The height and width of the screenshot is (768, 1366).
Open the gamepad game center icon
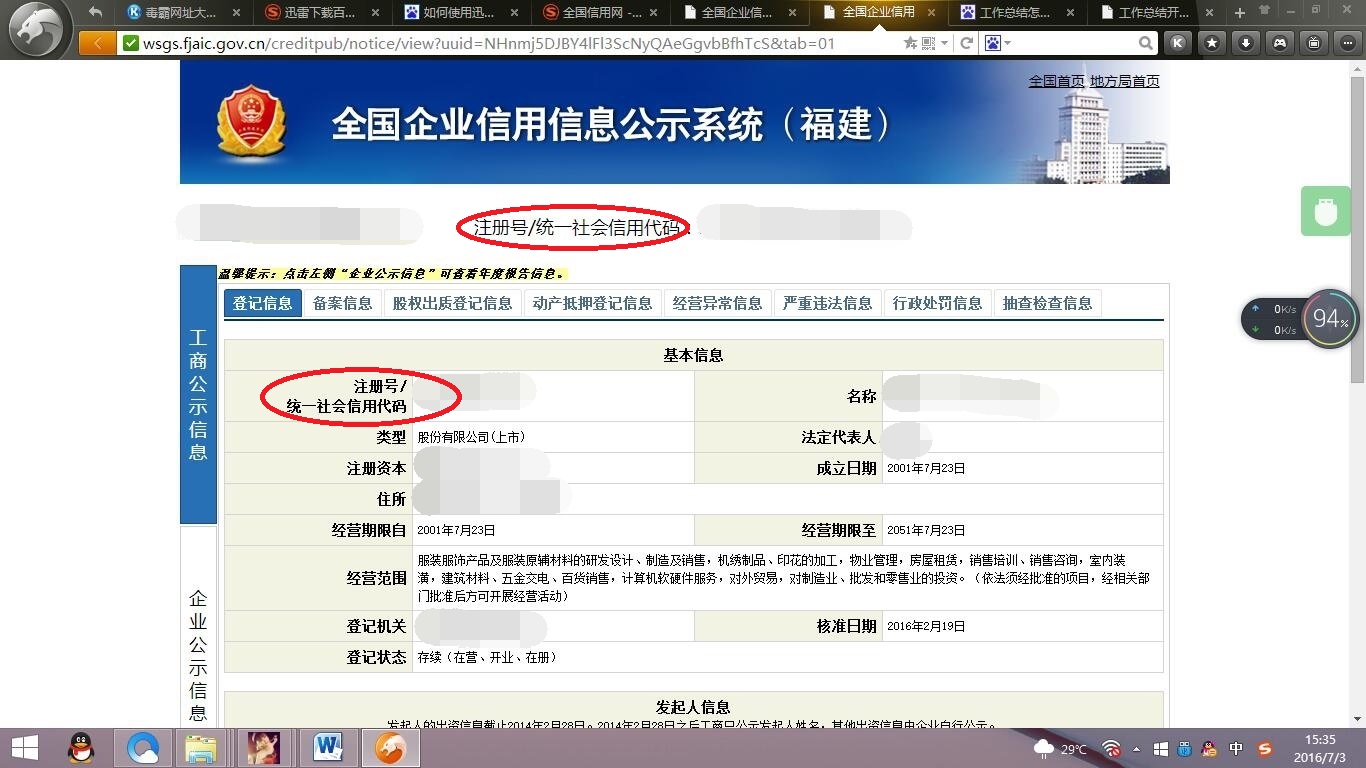[1279, 43]
